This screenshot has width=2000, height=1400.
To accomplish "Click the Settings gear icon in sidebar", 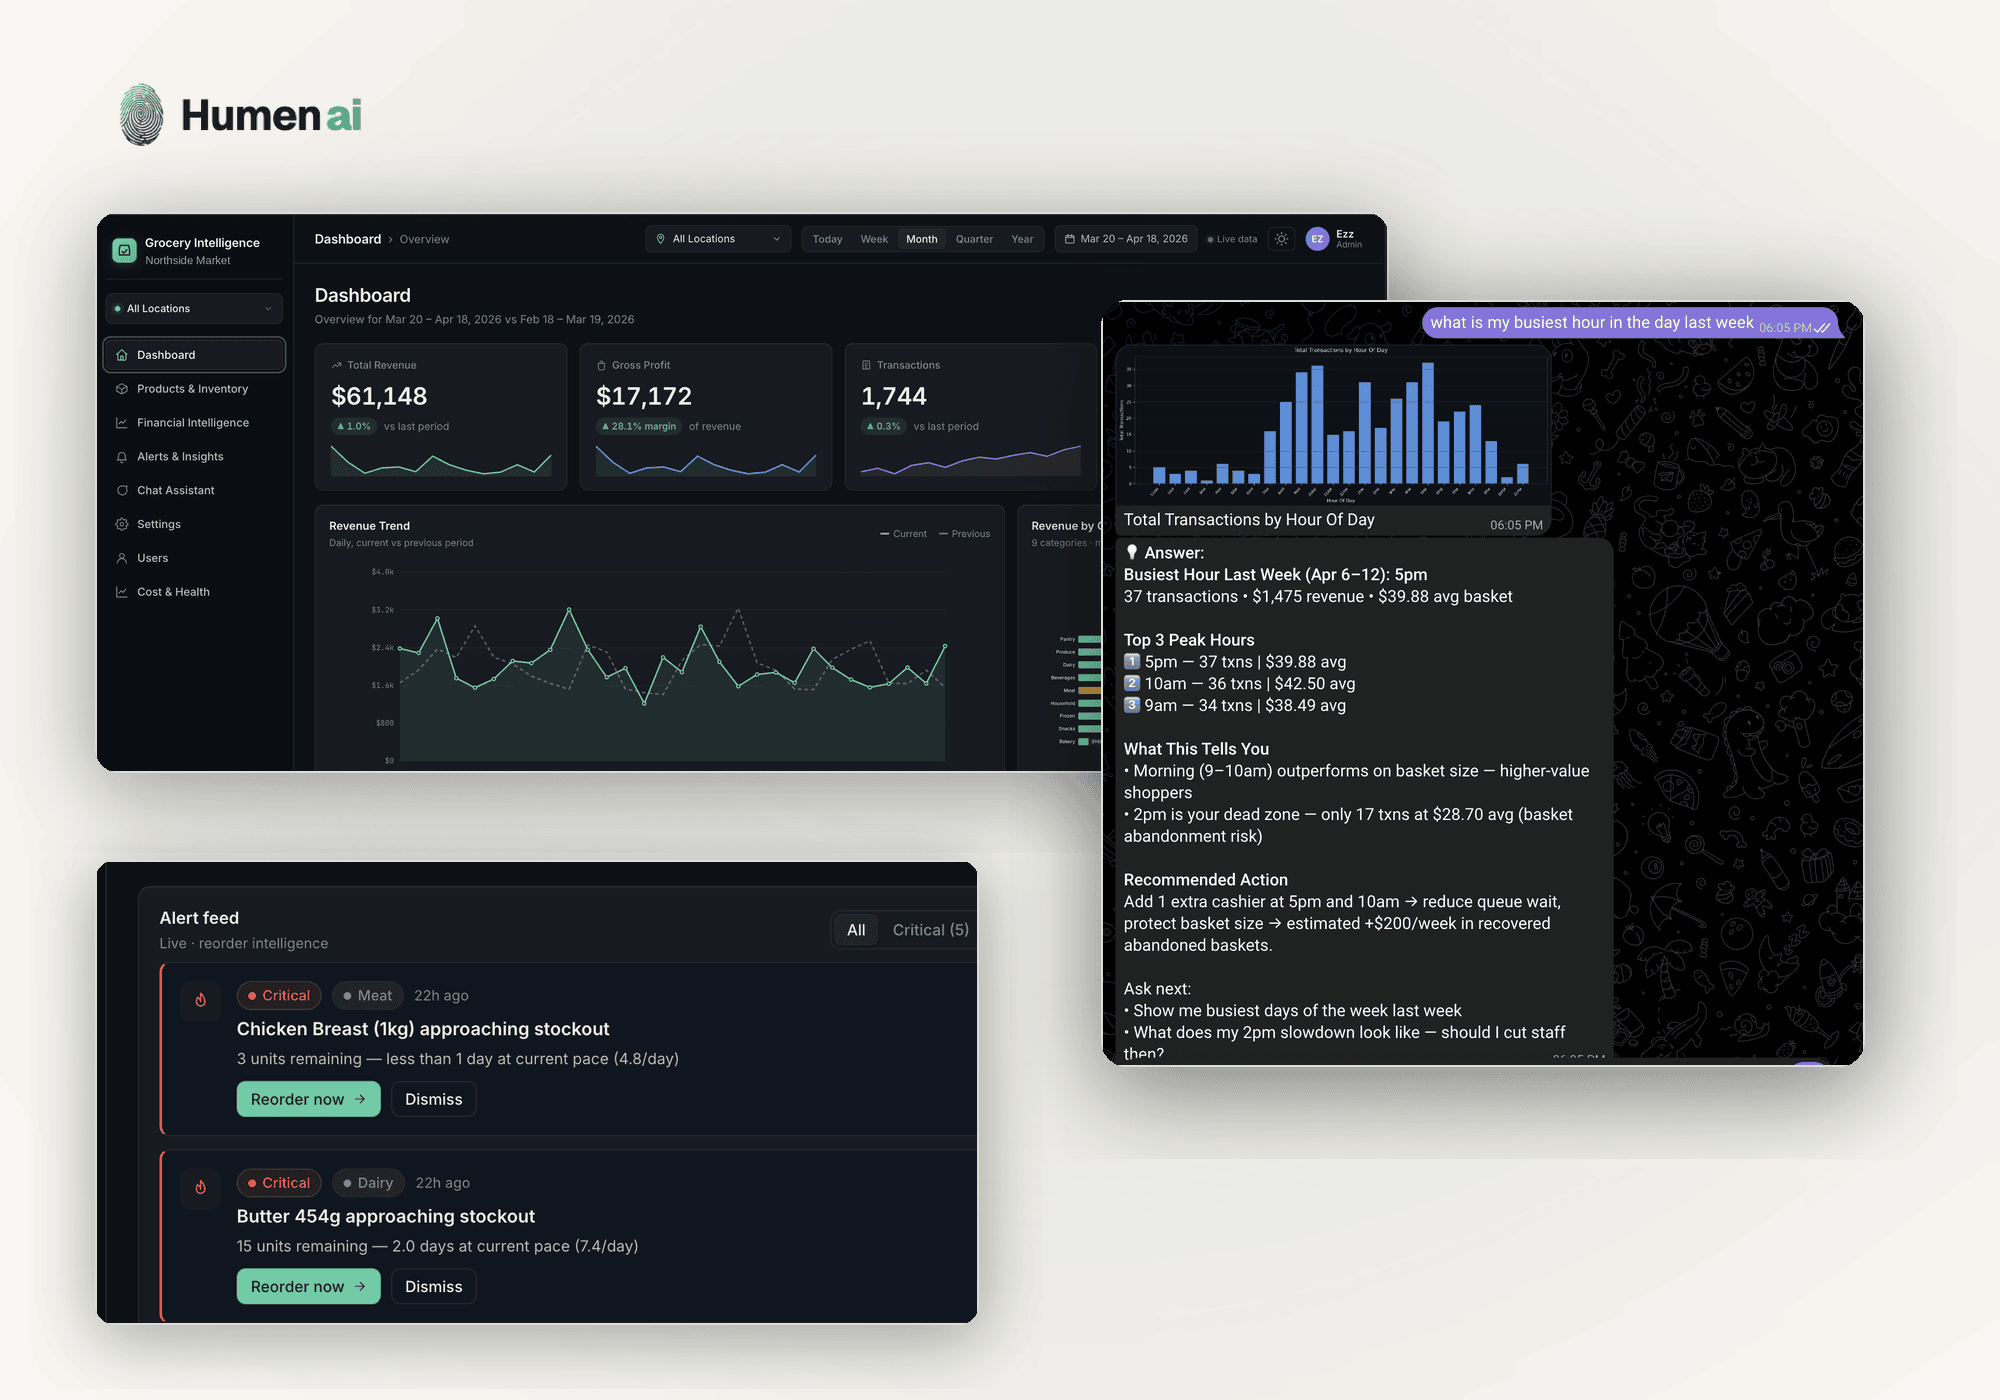I will coord(122,524).
